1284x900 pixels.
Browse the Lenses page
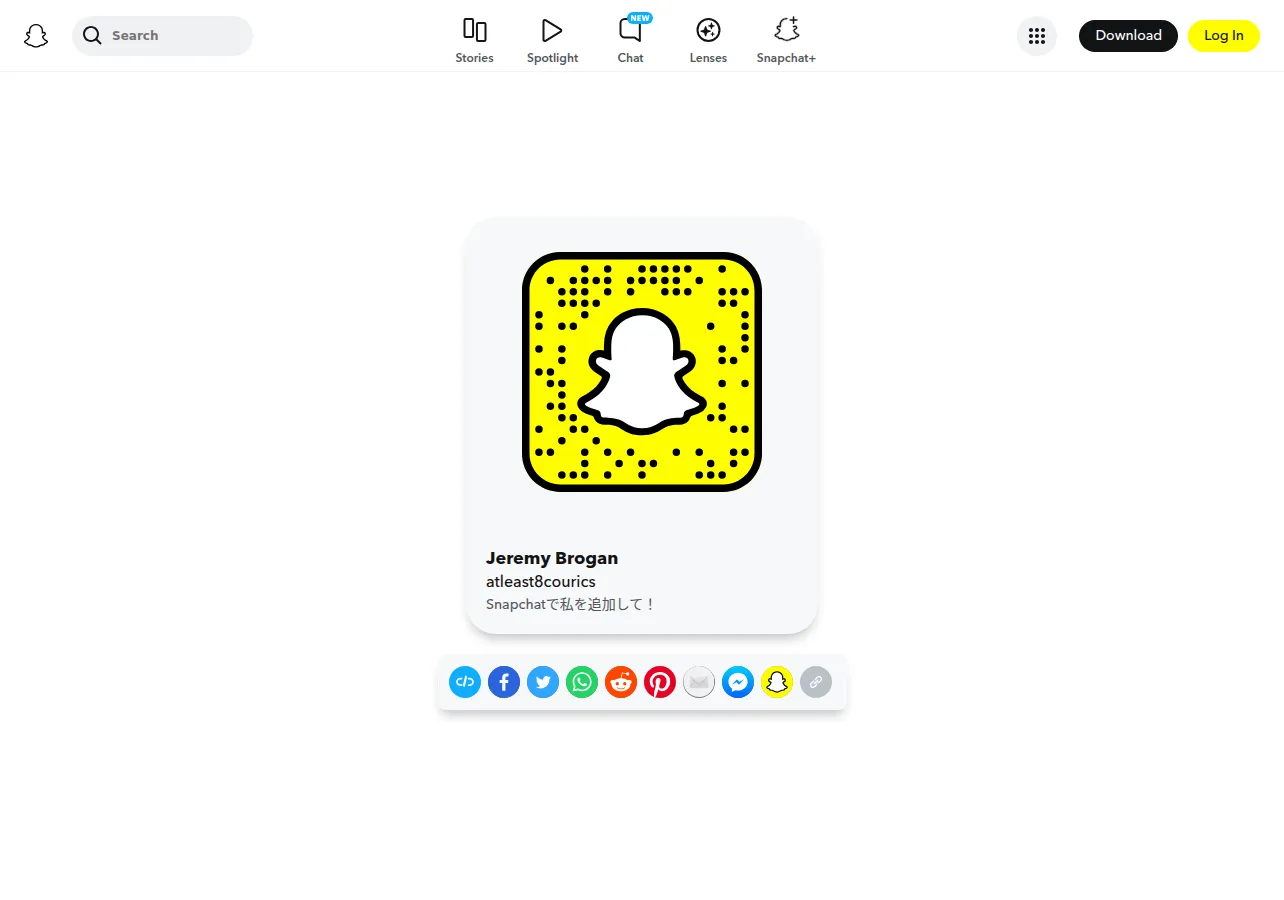pyautogui.click(x=708, y=41)
